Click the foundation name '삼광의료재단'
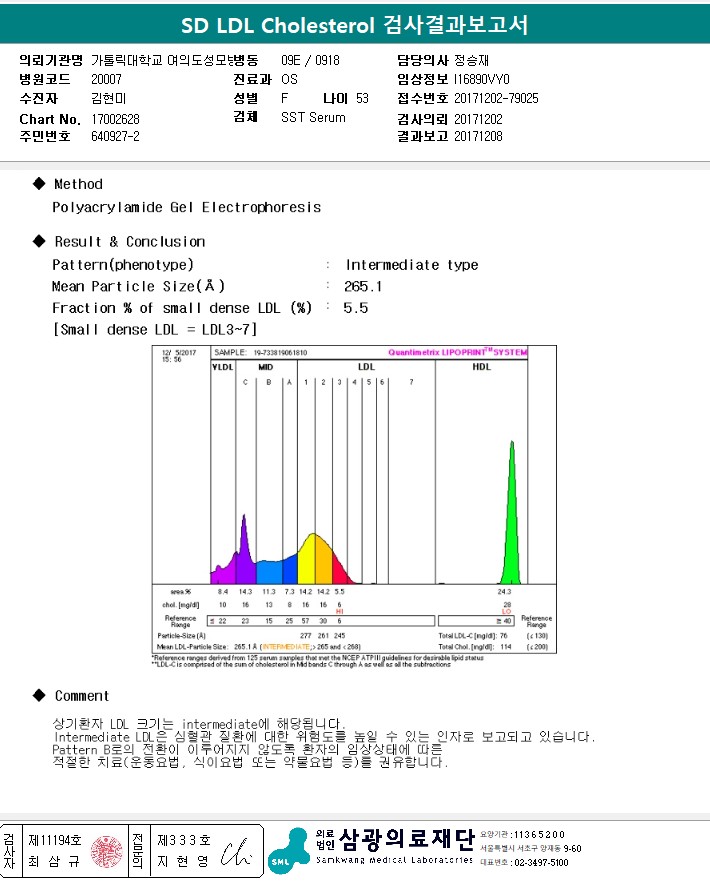Screen dimensions: 710x885 pyautogui.click(x=406, y=839)
